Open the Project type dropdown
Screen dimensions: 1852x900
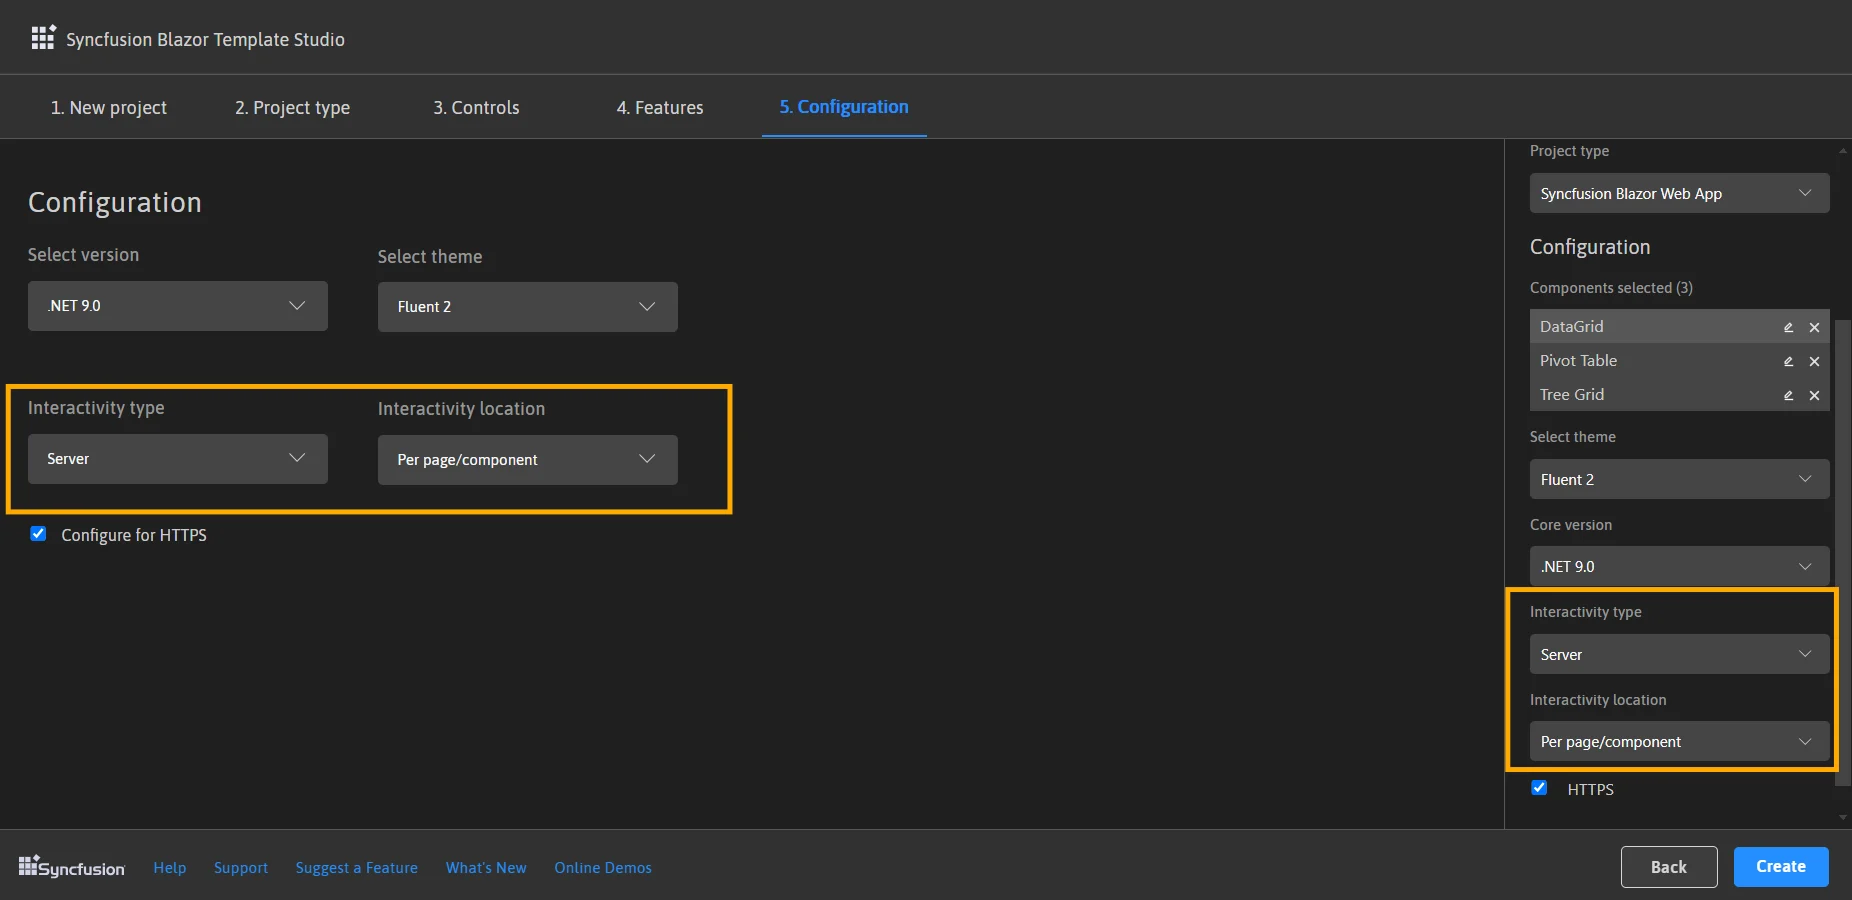(x=1678, y=193)
